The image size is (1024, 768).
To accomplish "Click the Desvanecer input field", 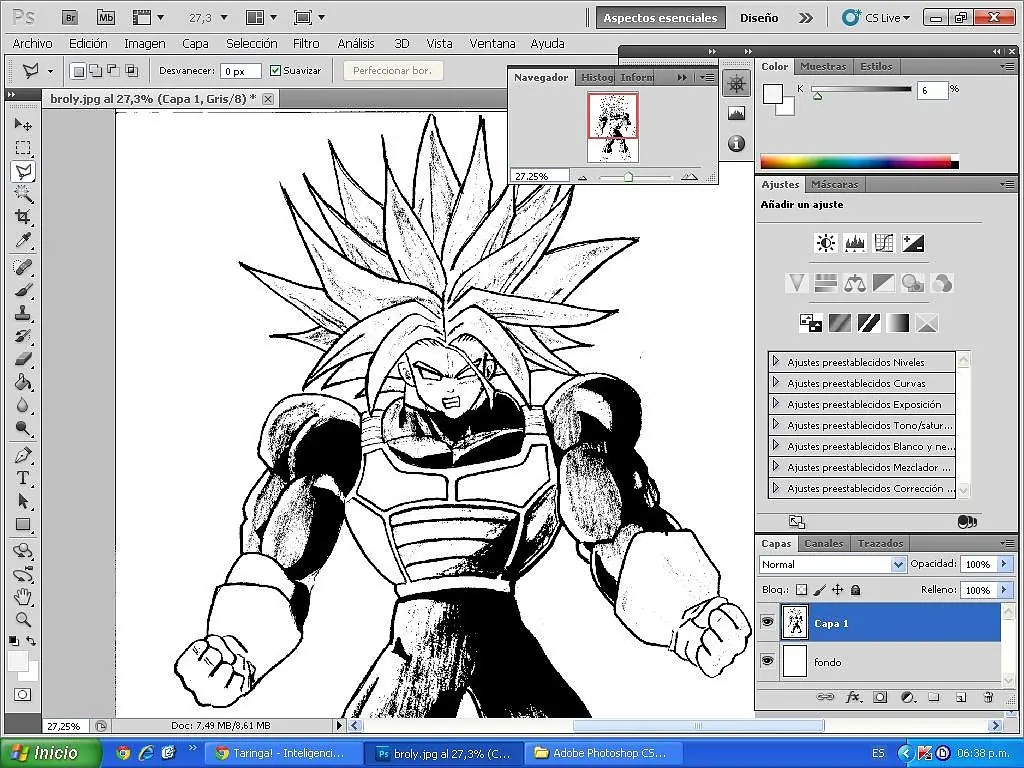I will [240, 71].
